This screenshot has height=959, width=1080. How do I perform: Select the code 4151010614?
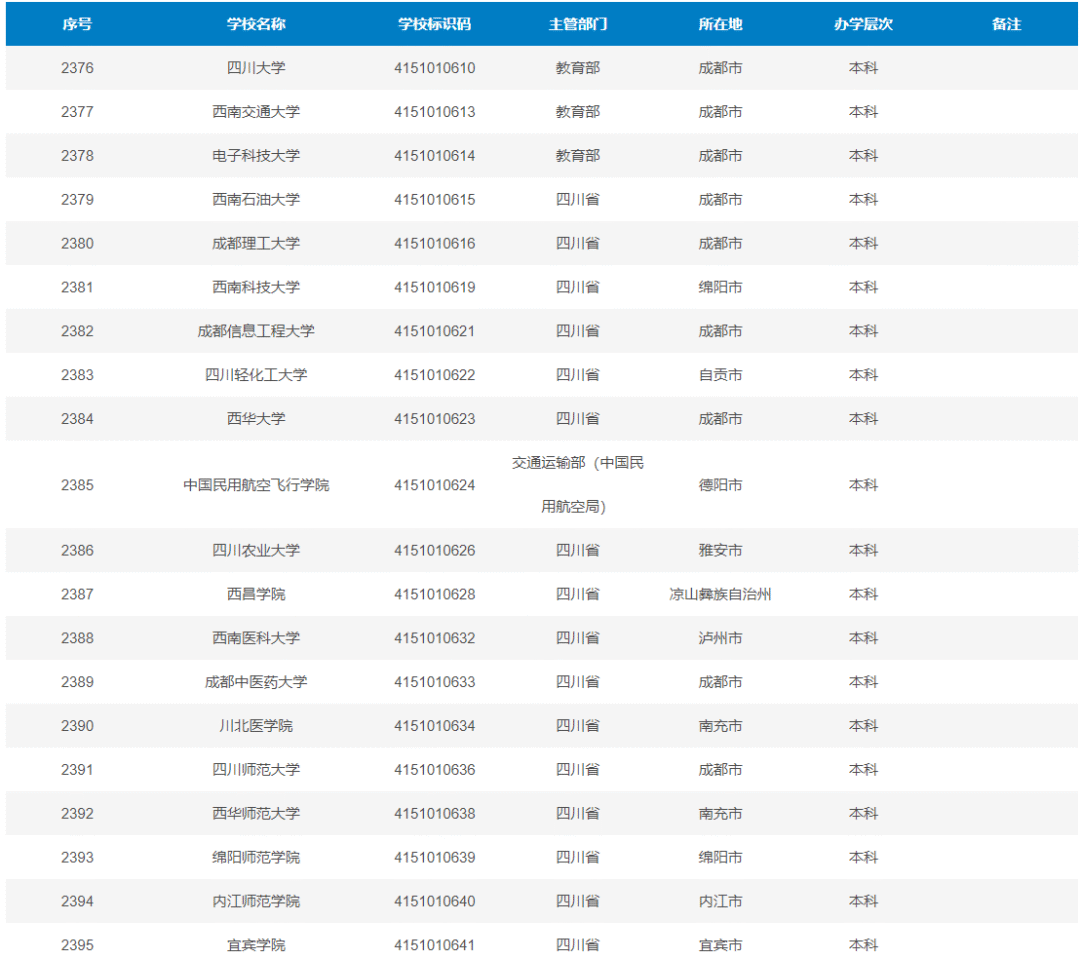pos(435,156)
